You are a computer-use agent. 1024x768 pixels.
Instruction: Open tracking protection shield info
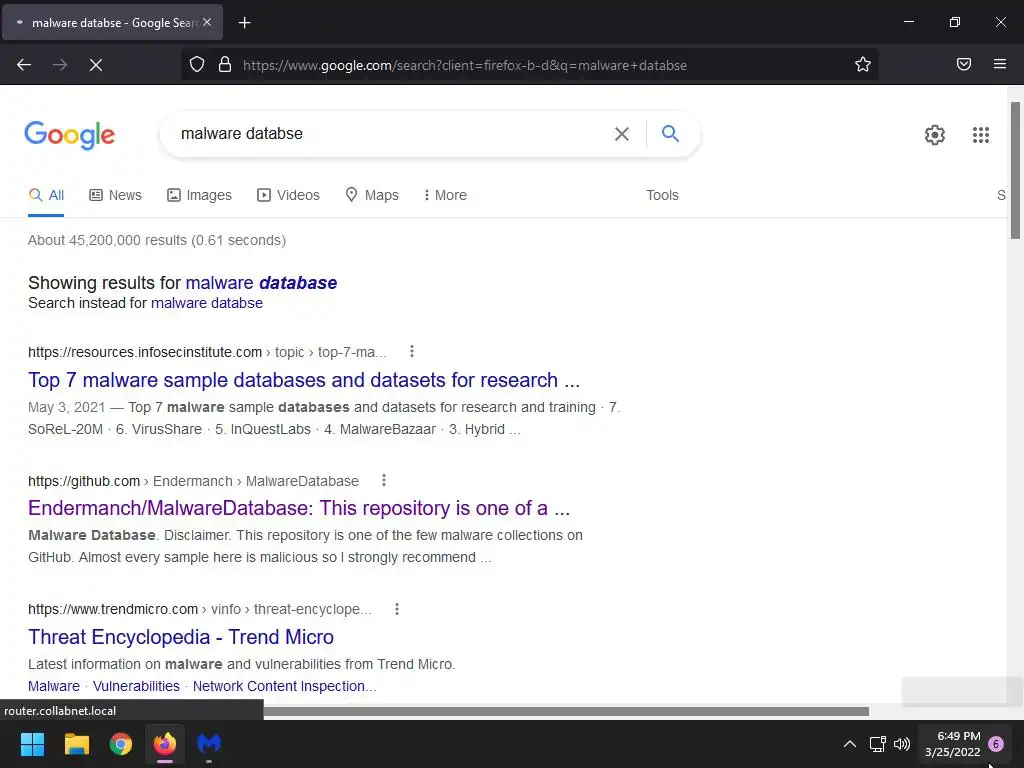tap(197, 65)
